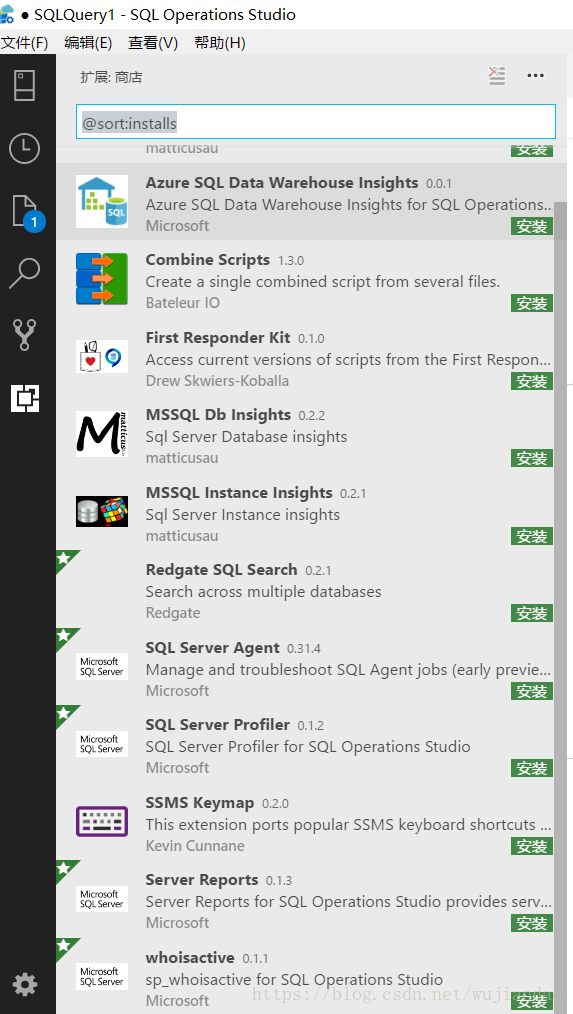Image resolution: width=573 pixels, height=1014 pixels.
Task: Install SSMS Keymap extension
Action: tap(532, 846)
